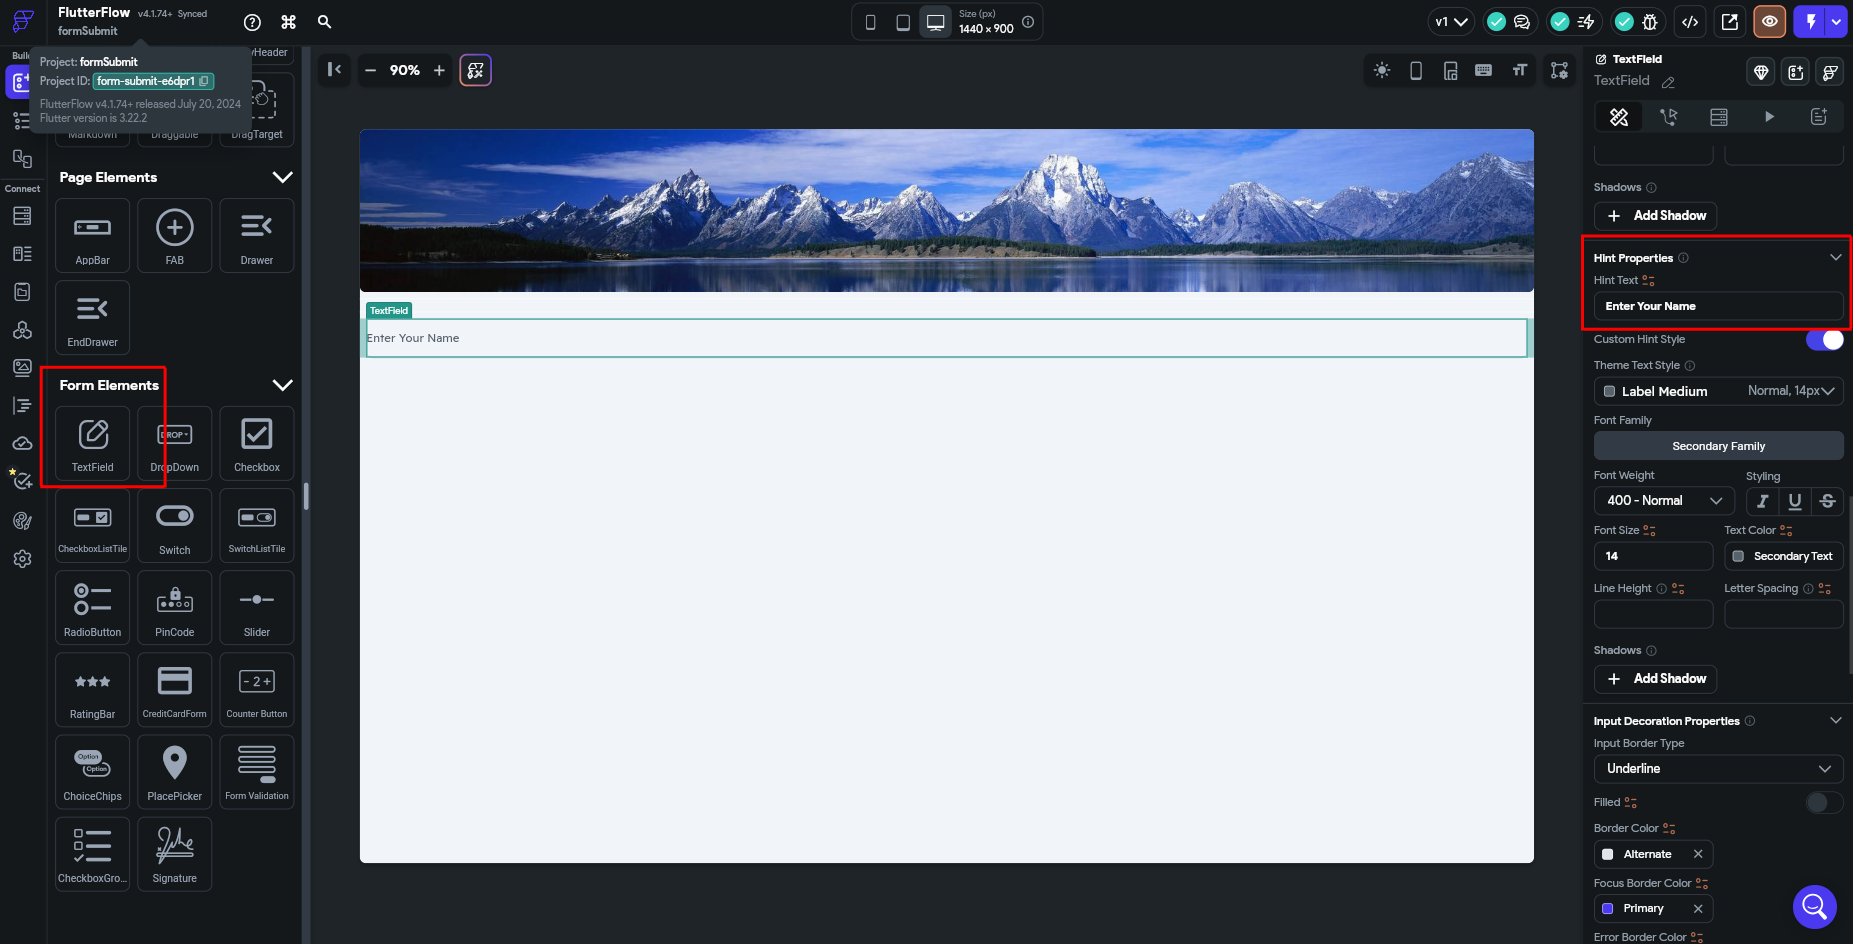Toggle italic hint text styling
The image size is (1853, 944).
[x=1762, y=501]
